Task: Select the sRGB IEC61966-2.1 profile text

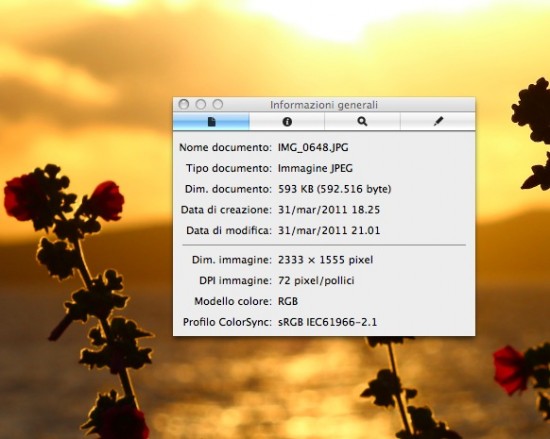Action: point(327,322)
